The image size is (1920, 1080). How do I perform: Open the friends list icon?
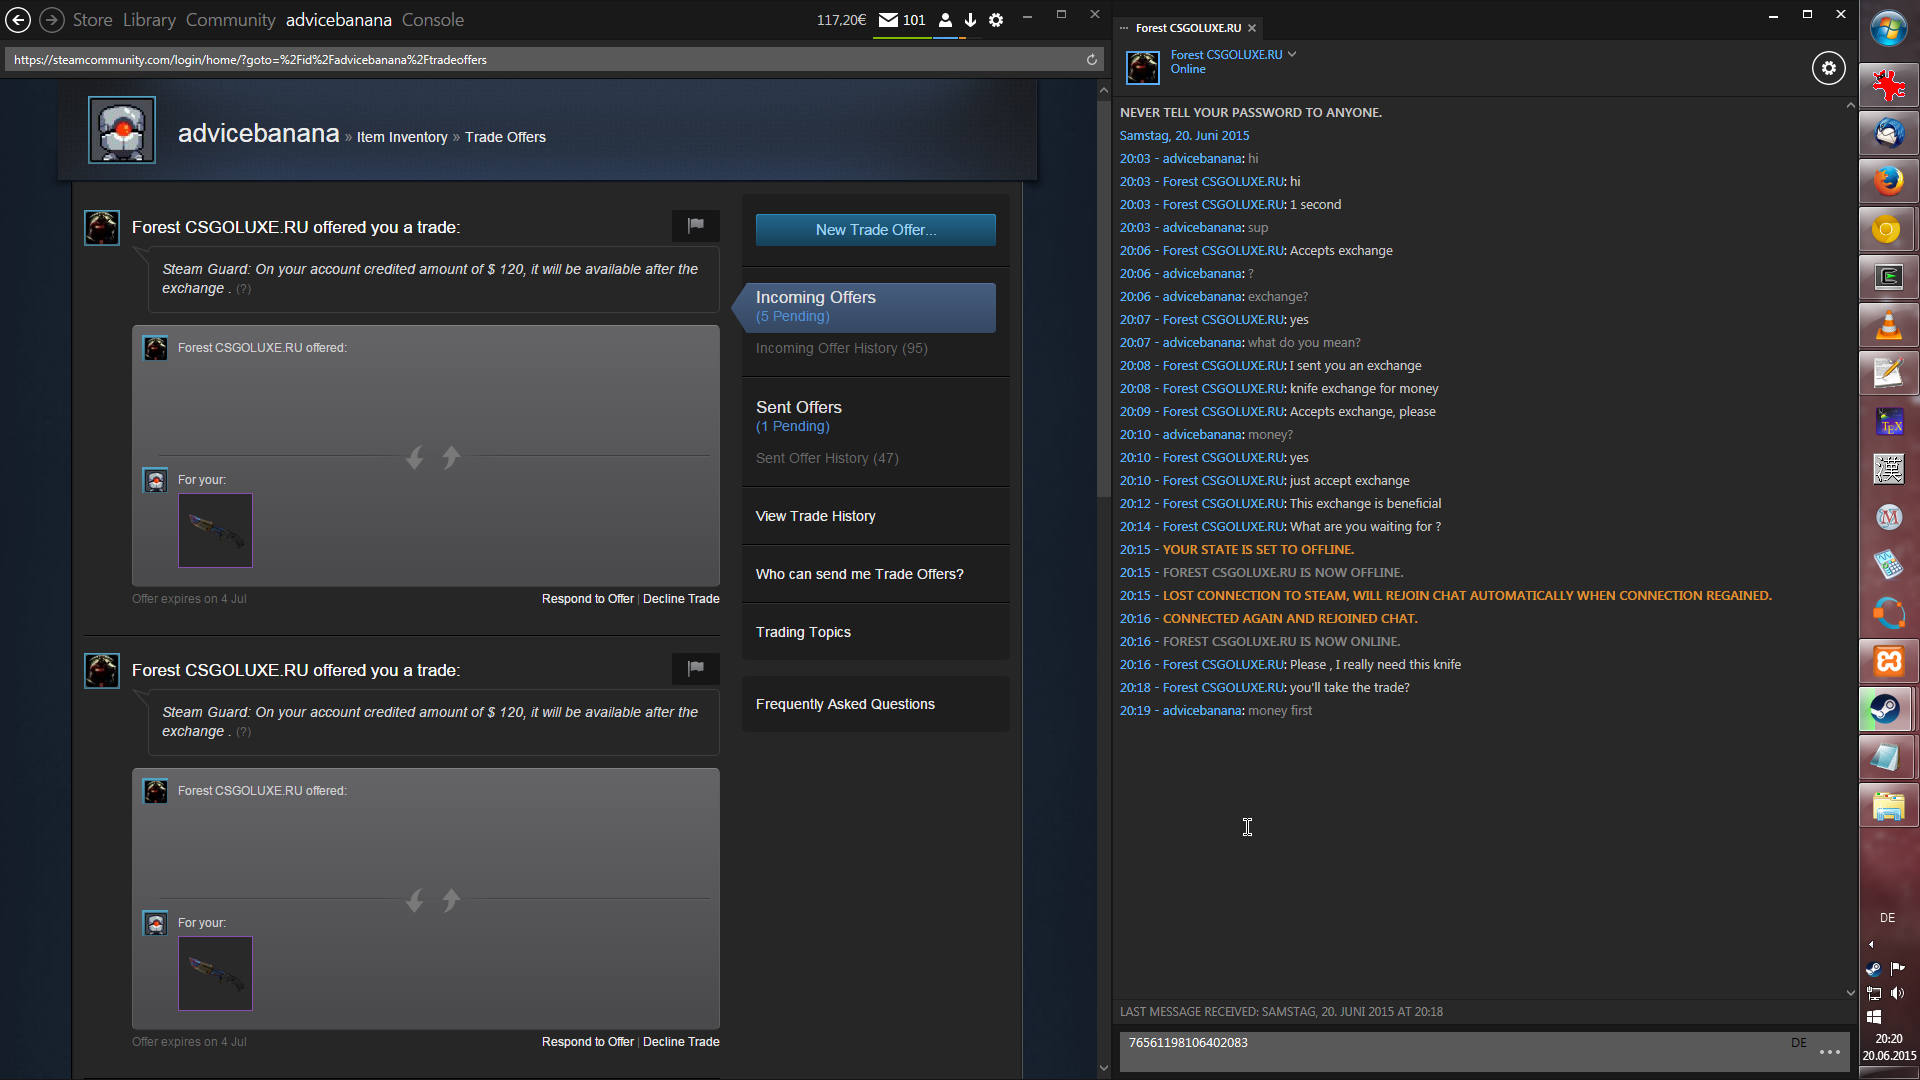(x=945, y=19)
